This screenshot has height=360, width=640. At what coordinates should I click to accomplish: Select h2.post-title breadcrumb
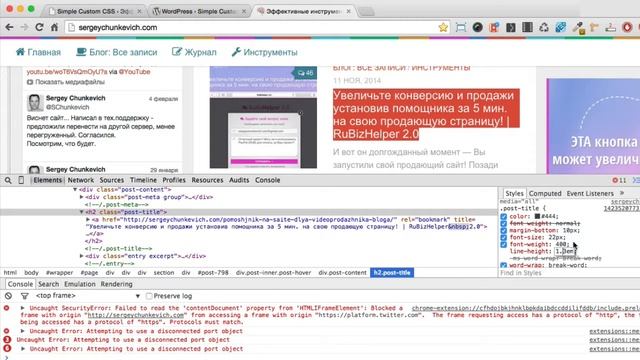[392, 273]
